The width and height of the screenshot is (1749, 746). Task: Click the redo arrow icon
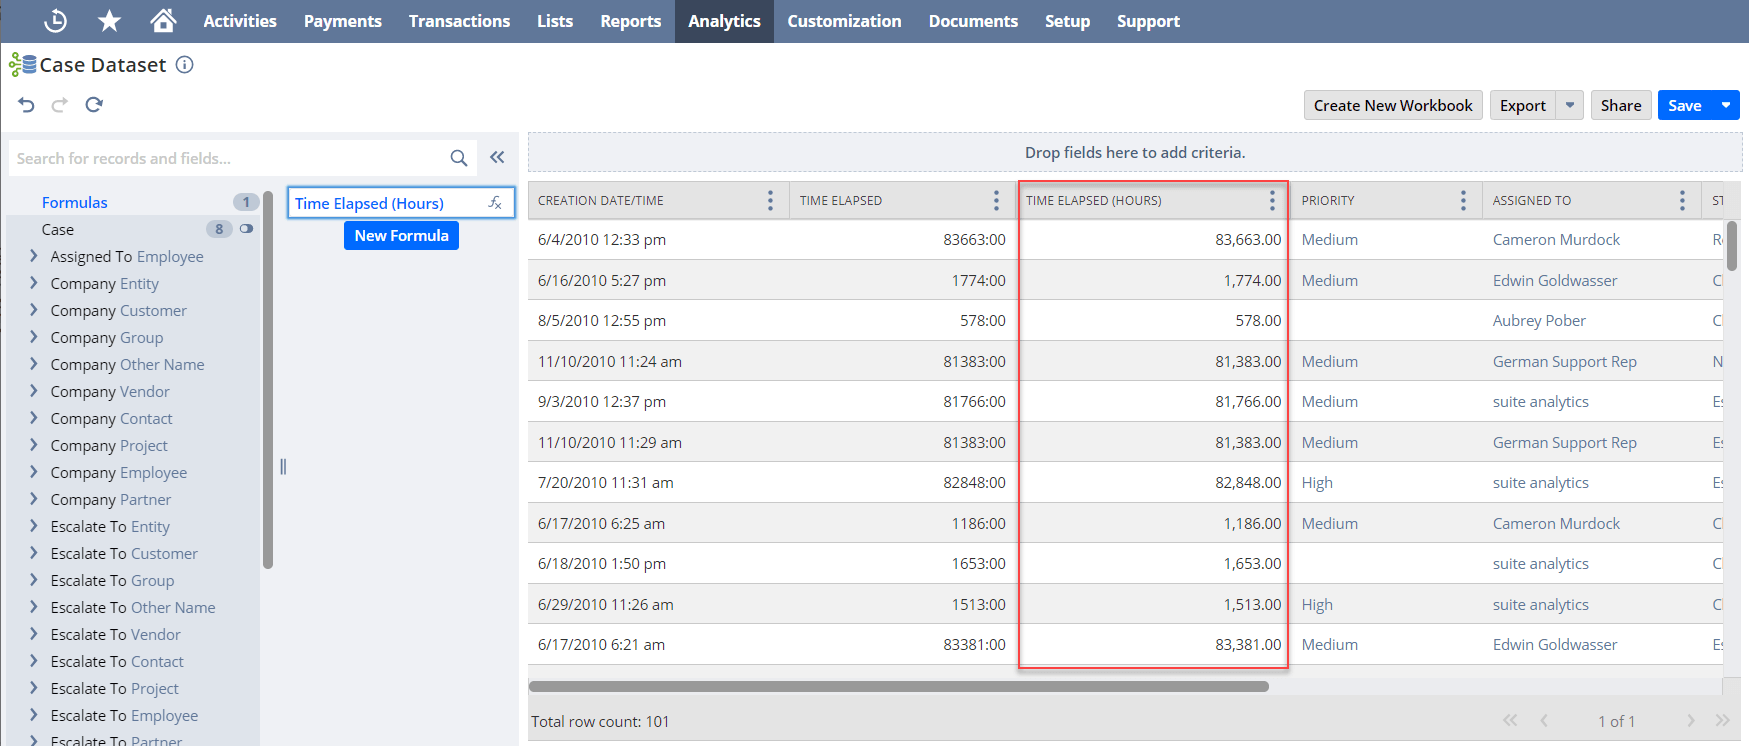(60, 105)
